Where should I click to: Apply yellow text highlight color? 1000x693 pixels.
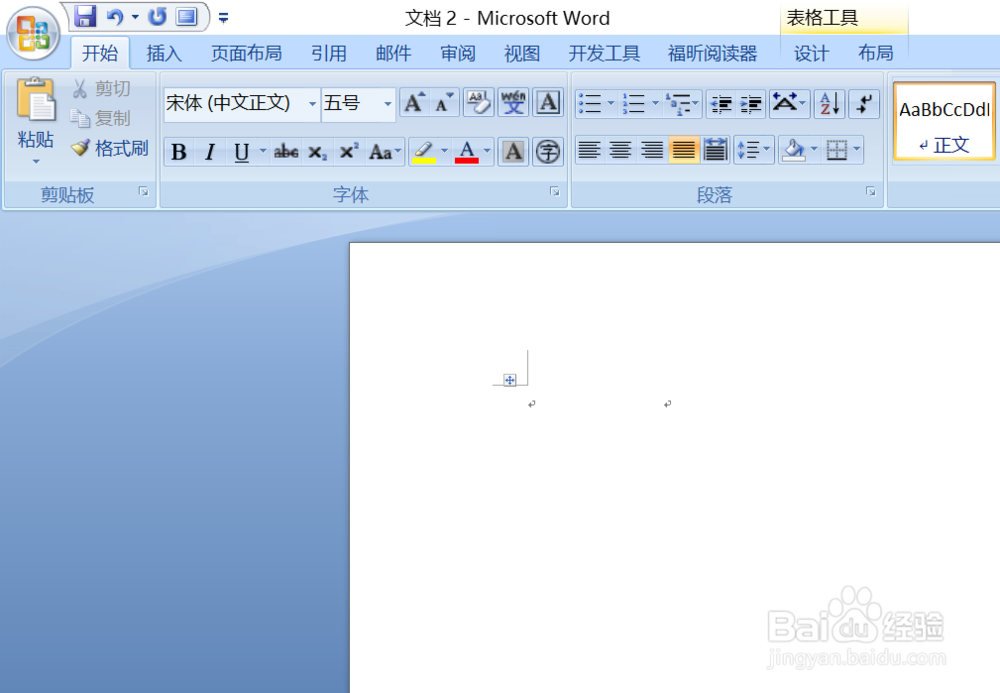(424, 152)
